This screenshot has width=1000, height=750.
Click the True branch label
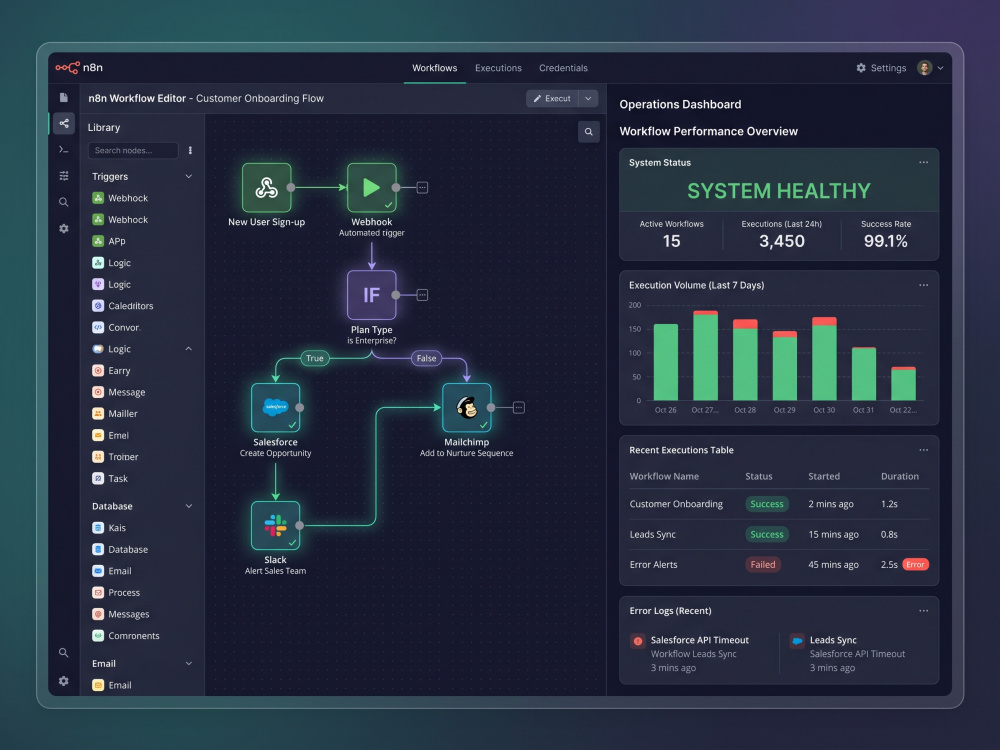point(314,358)
